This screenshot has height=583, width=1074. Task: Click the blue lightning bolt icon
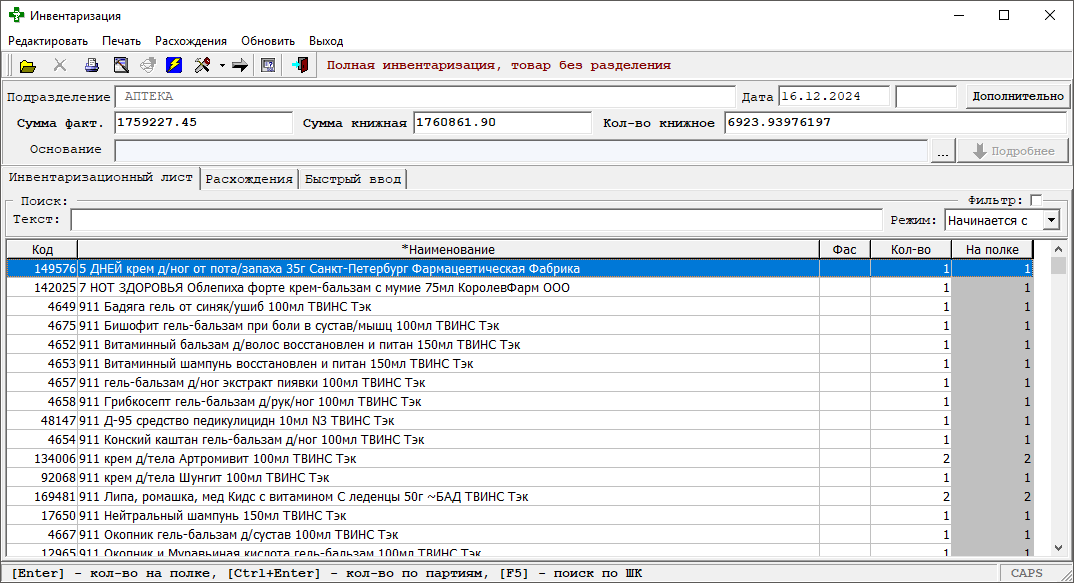(x=174, y=66)
